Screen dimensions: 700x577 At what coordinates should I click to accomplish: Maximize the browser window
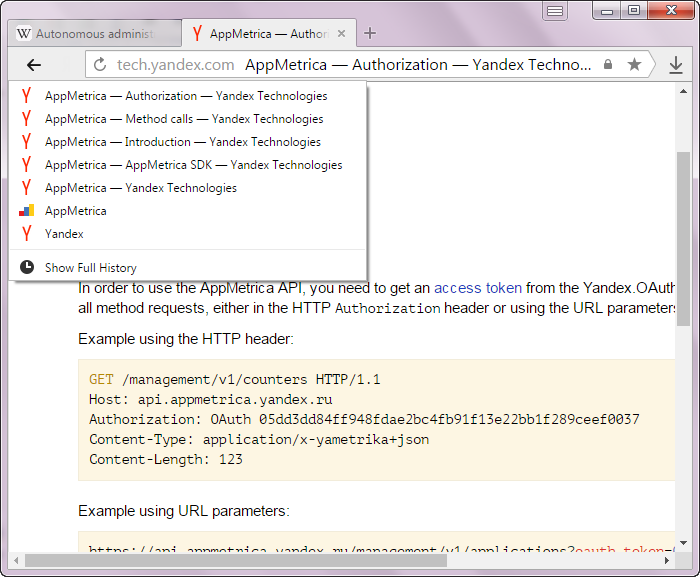633,10
